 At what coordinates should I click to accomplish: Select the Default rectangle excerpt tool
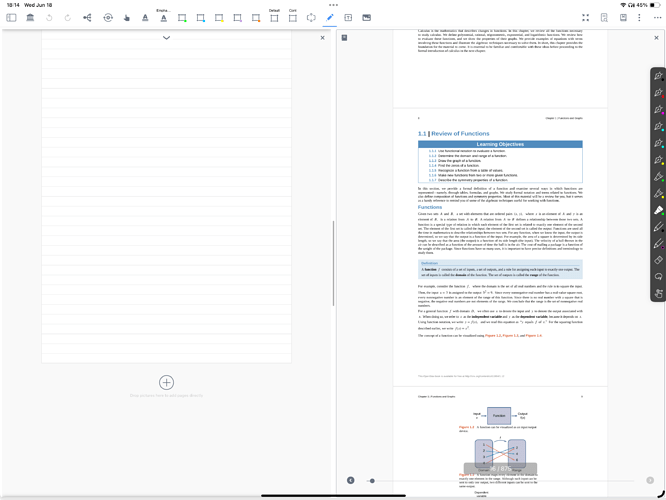point(274,16)
